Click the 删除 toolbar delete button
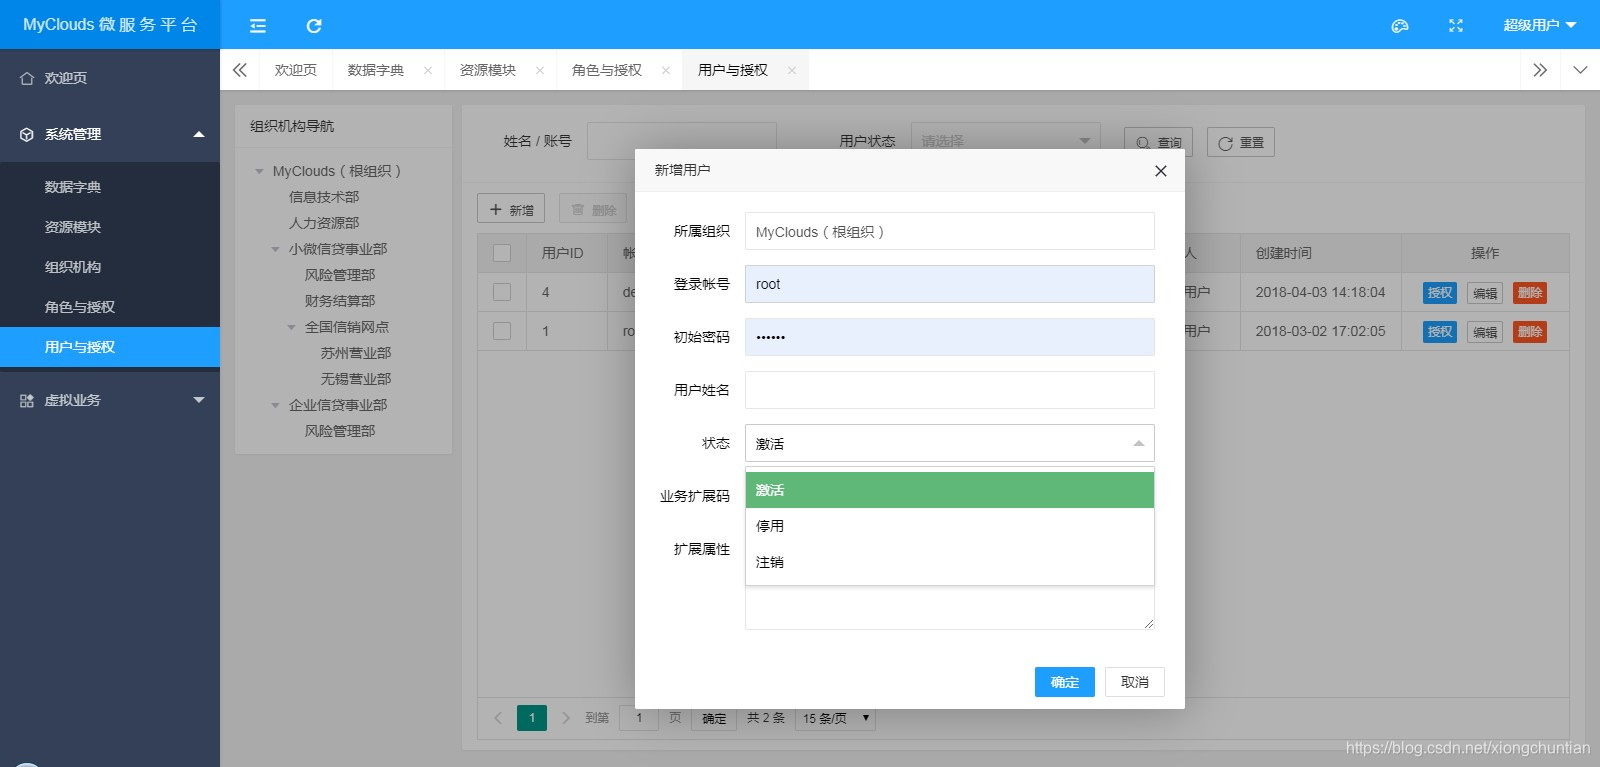This screenshot has height=767, width=1600. pos(593,209)
